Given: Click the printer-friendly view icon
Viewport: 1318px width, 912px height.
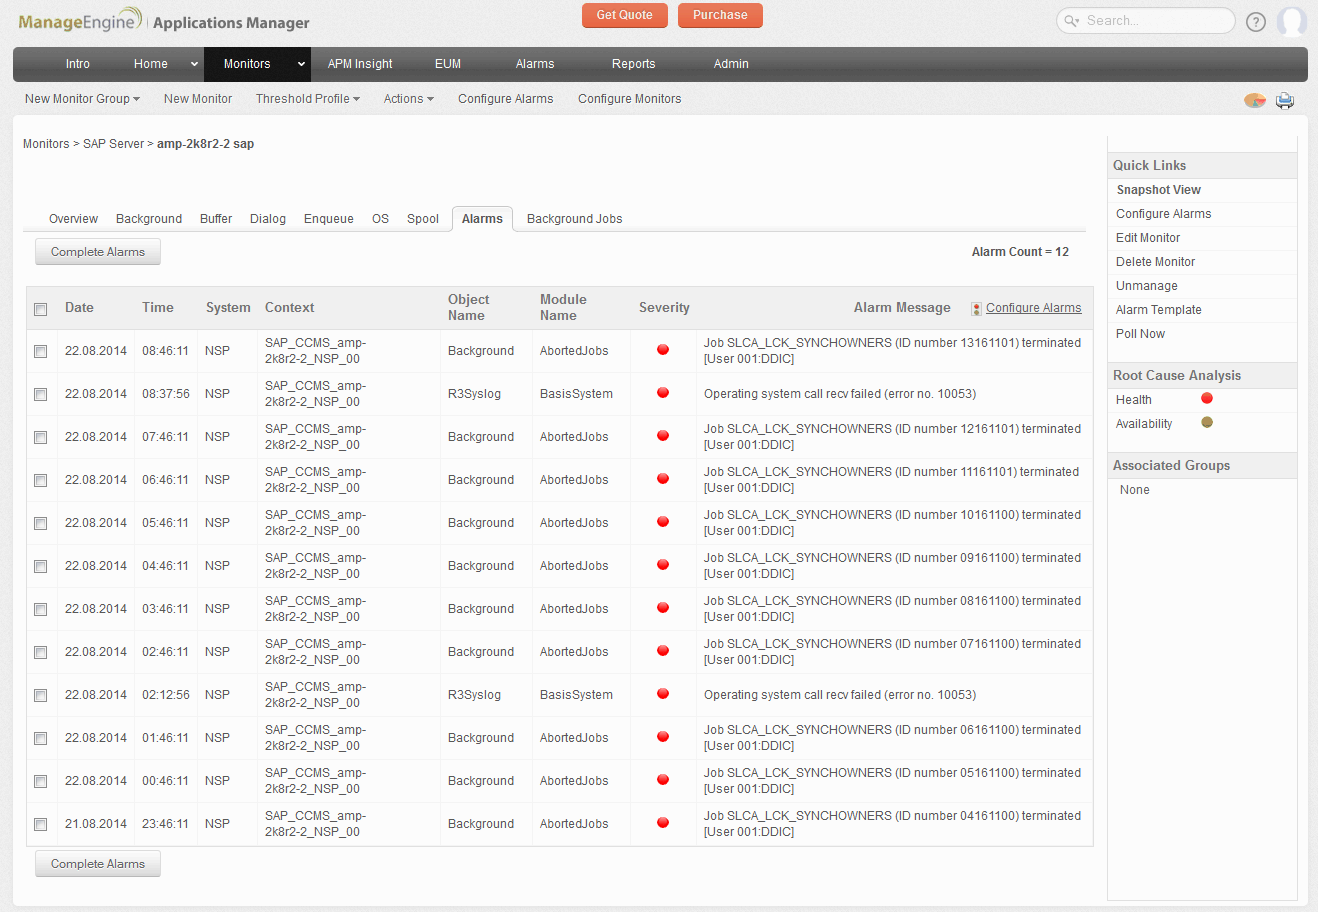Looking at the screenshot, I should [x=1285, y=100].
